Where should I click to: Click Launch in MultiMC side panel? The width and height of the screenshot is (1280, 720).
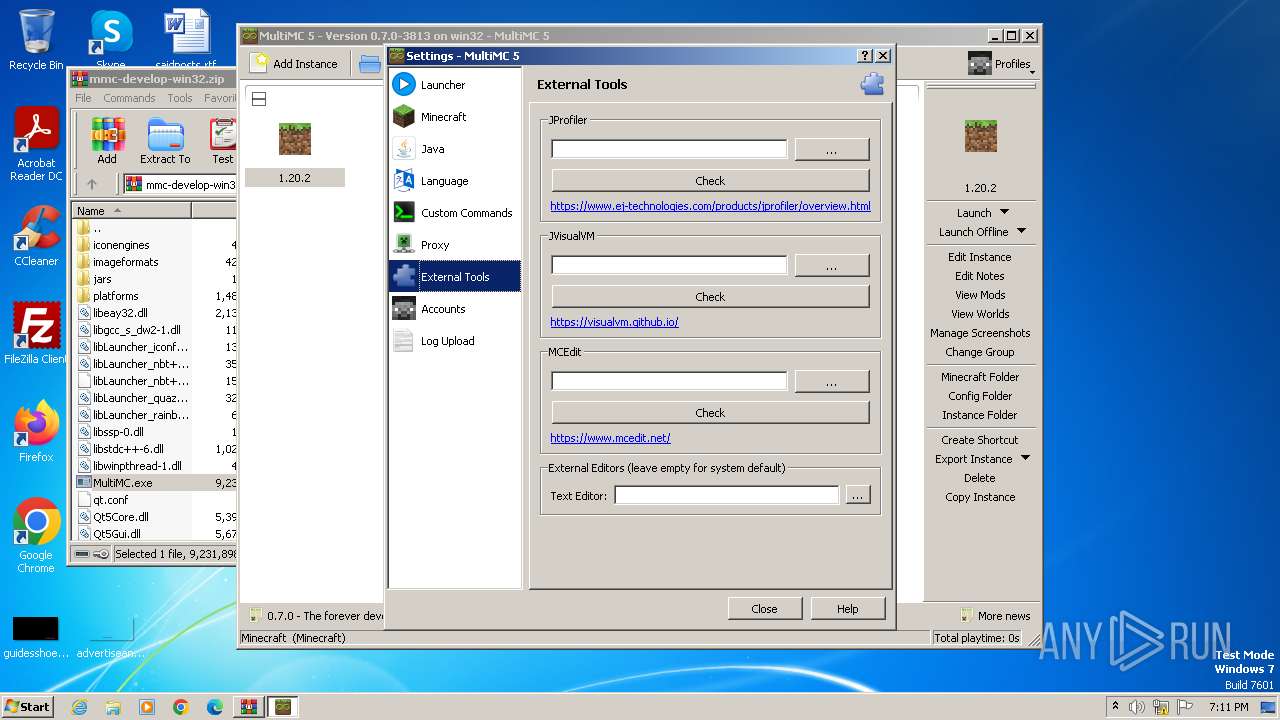click(974, 212)
